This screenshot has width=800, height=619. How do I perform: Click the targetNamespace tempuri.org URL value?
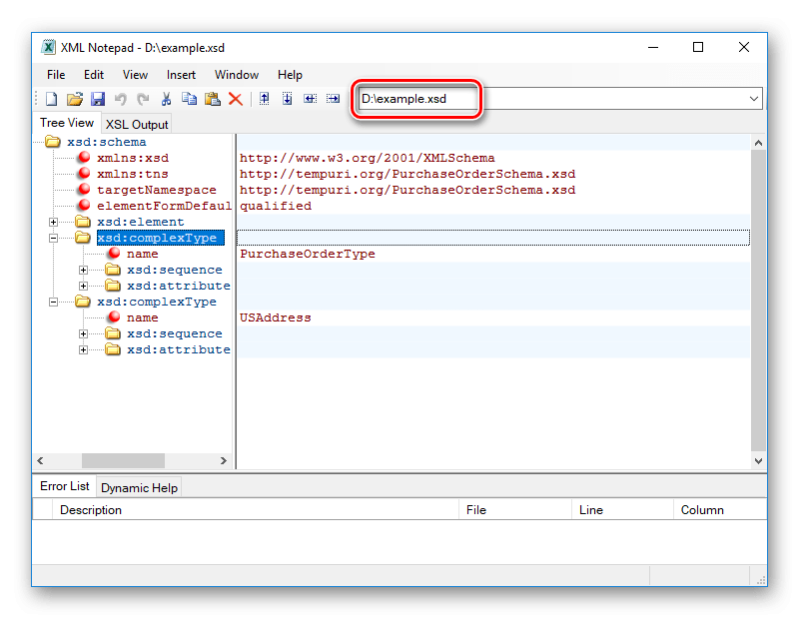pyautogui.click(x=408, y=190)
